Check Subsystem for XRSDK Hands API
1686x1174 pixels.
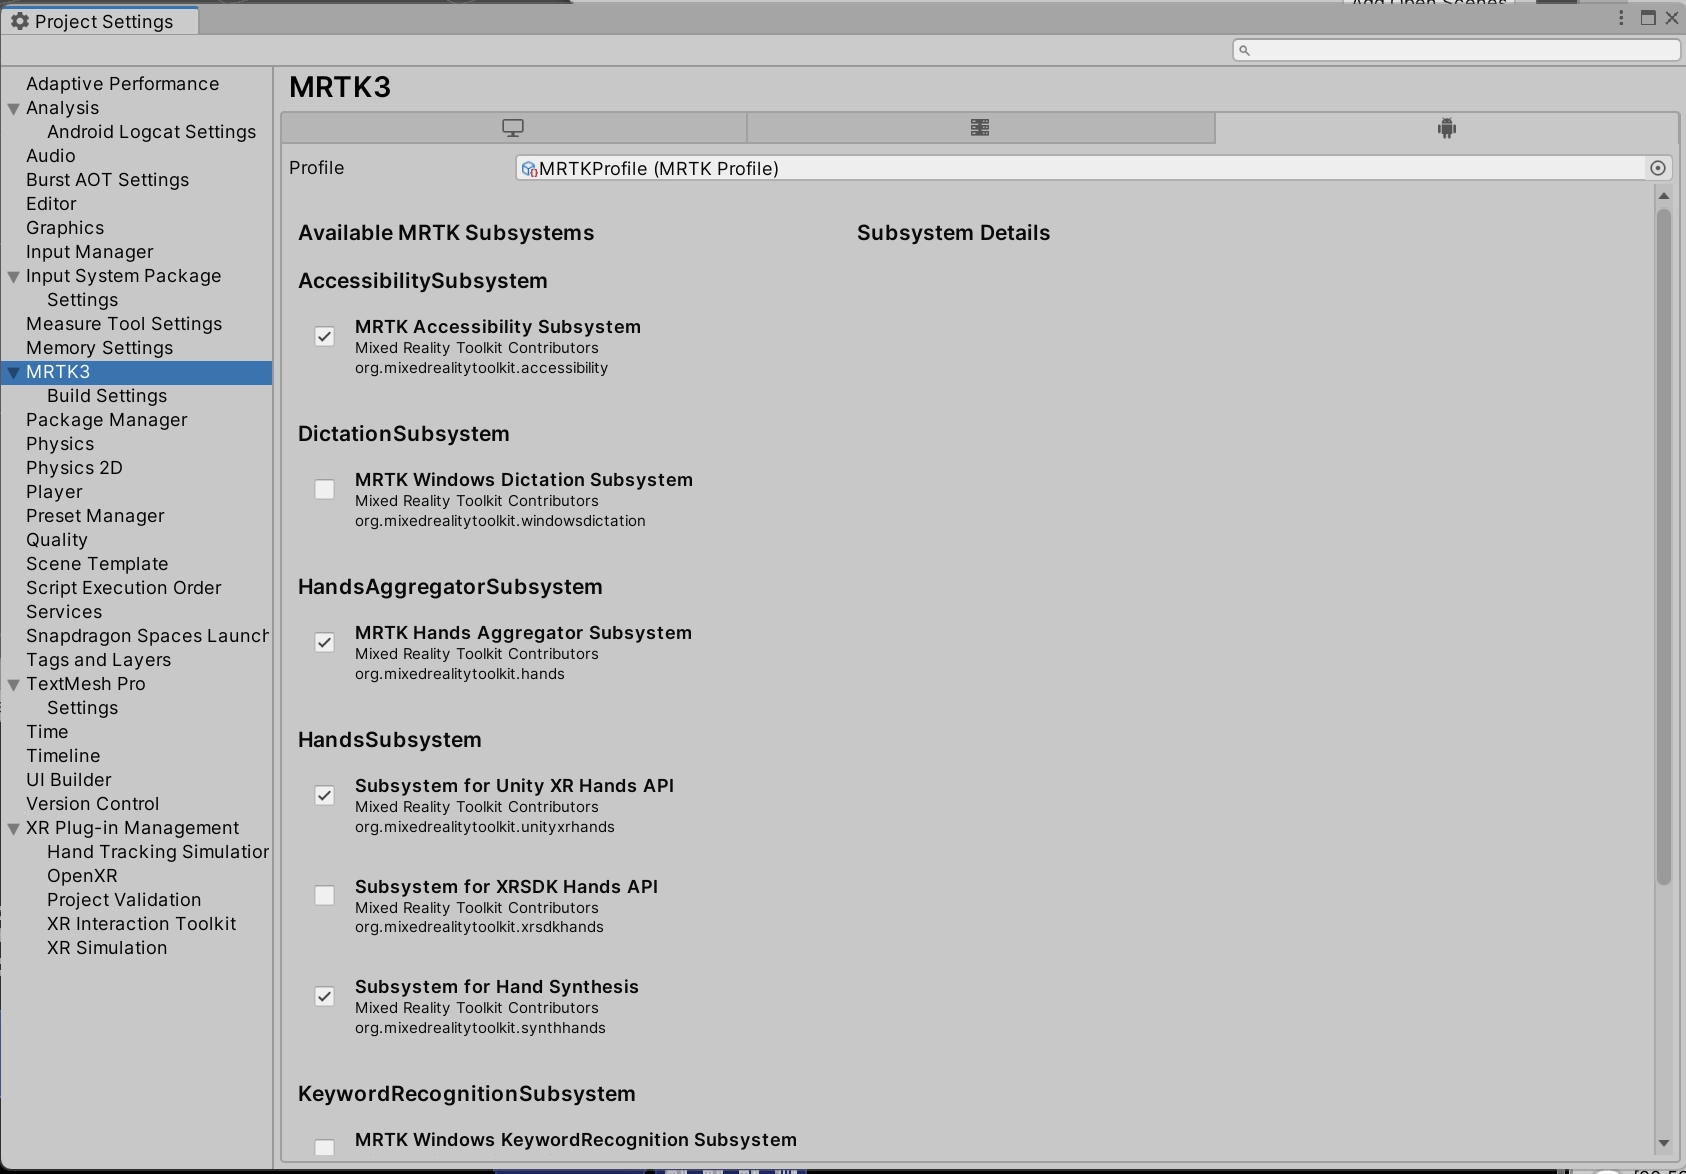click(324, 896)
